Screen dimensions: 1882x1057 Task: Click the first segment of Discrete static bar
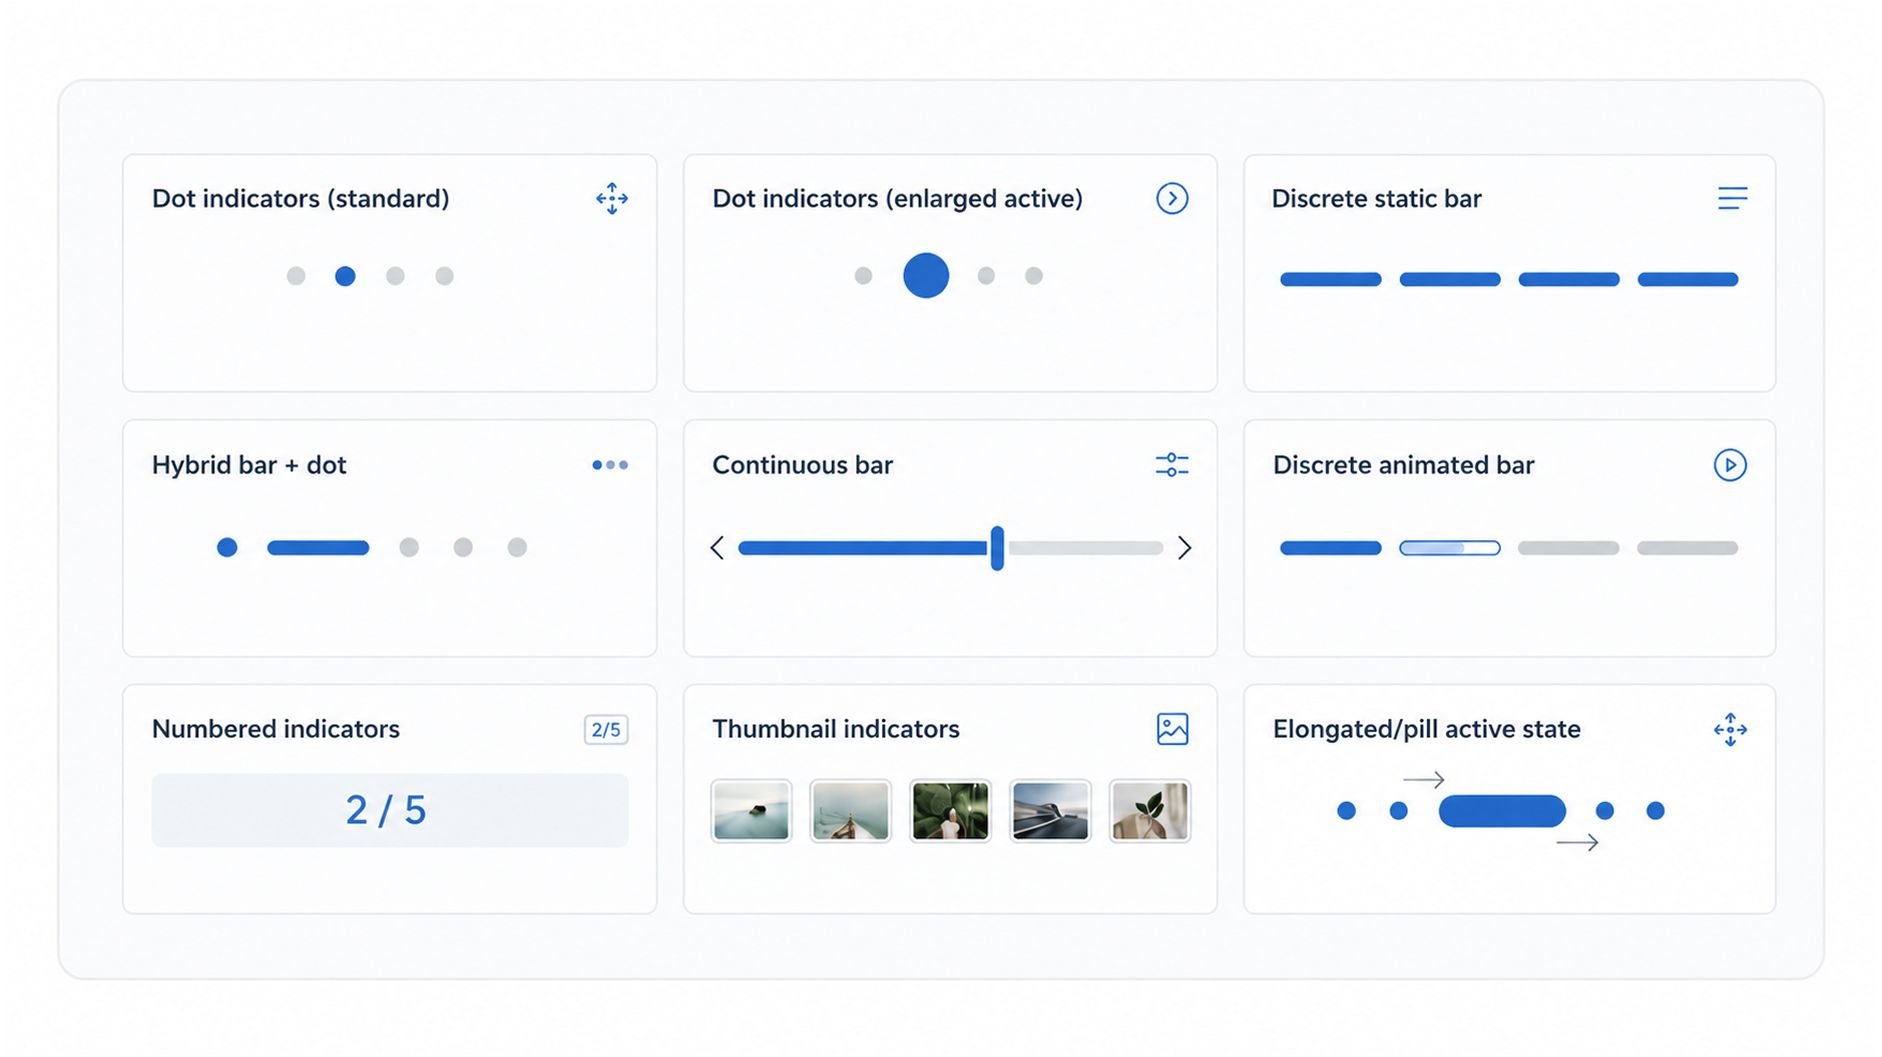tap(1331, 279)
